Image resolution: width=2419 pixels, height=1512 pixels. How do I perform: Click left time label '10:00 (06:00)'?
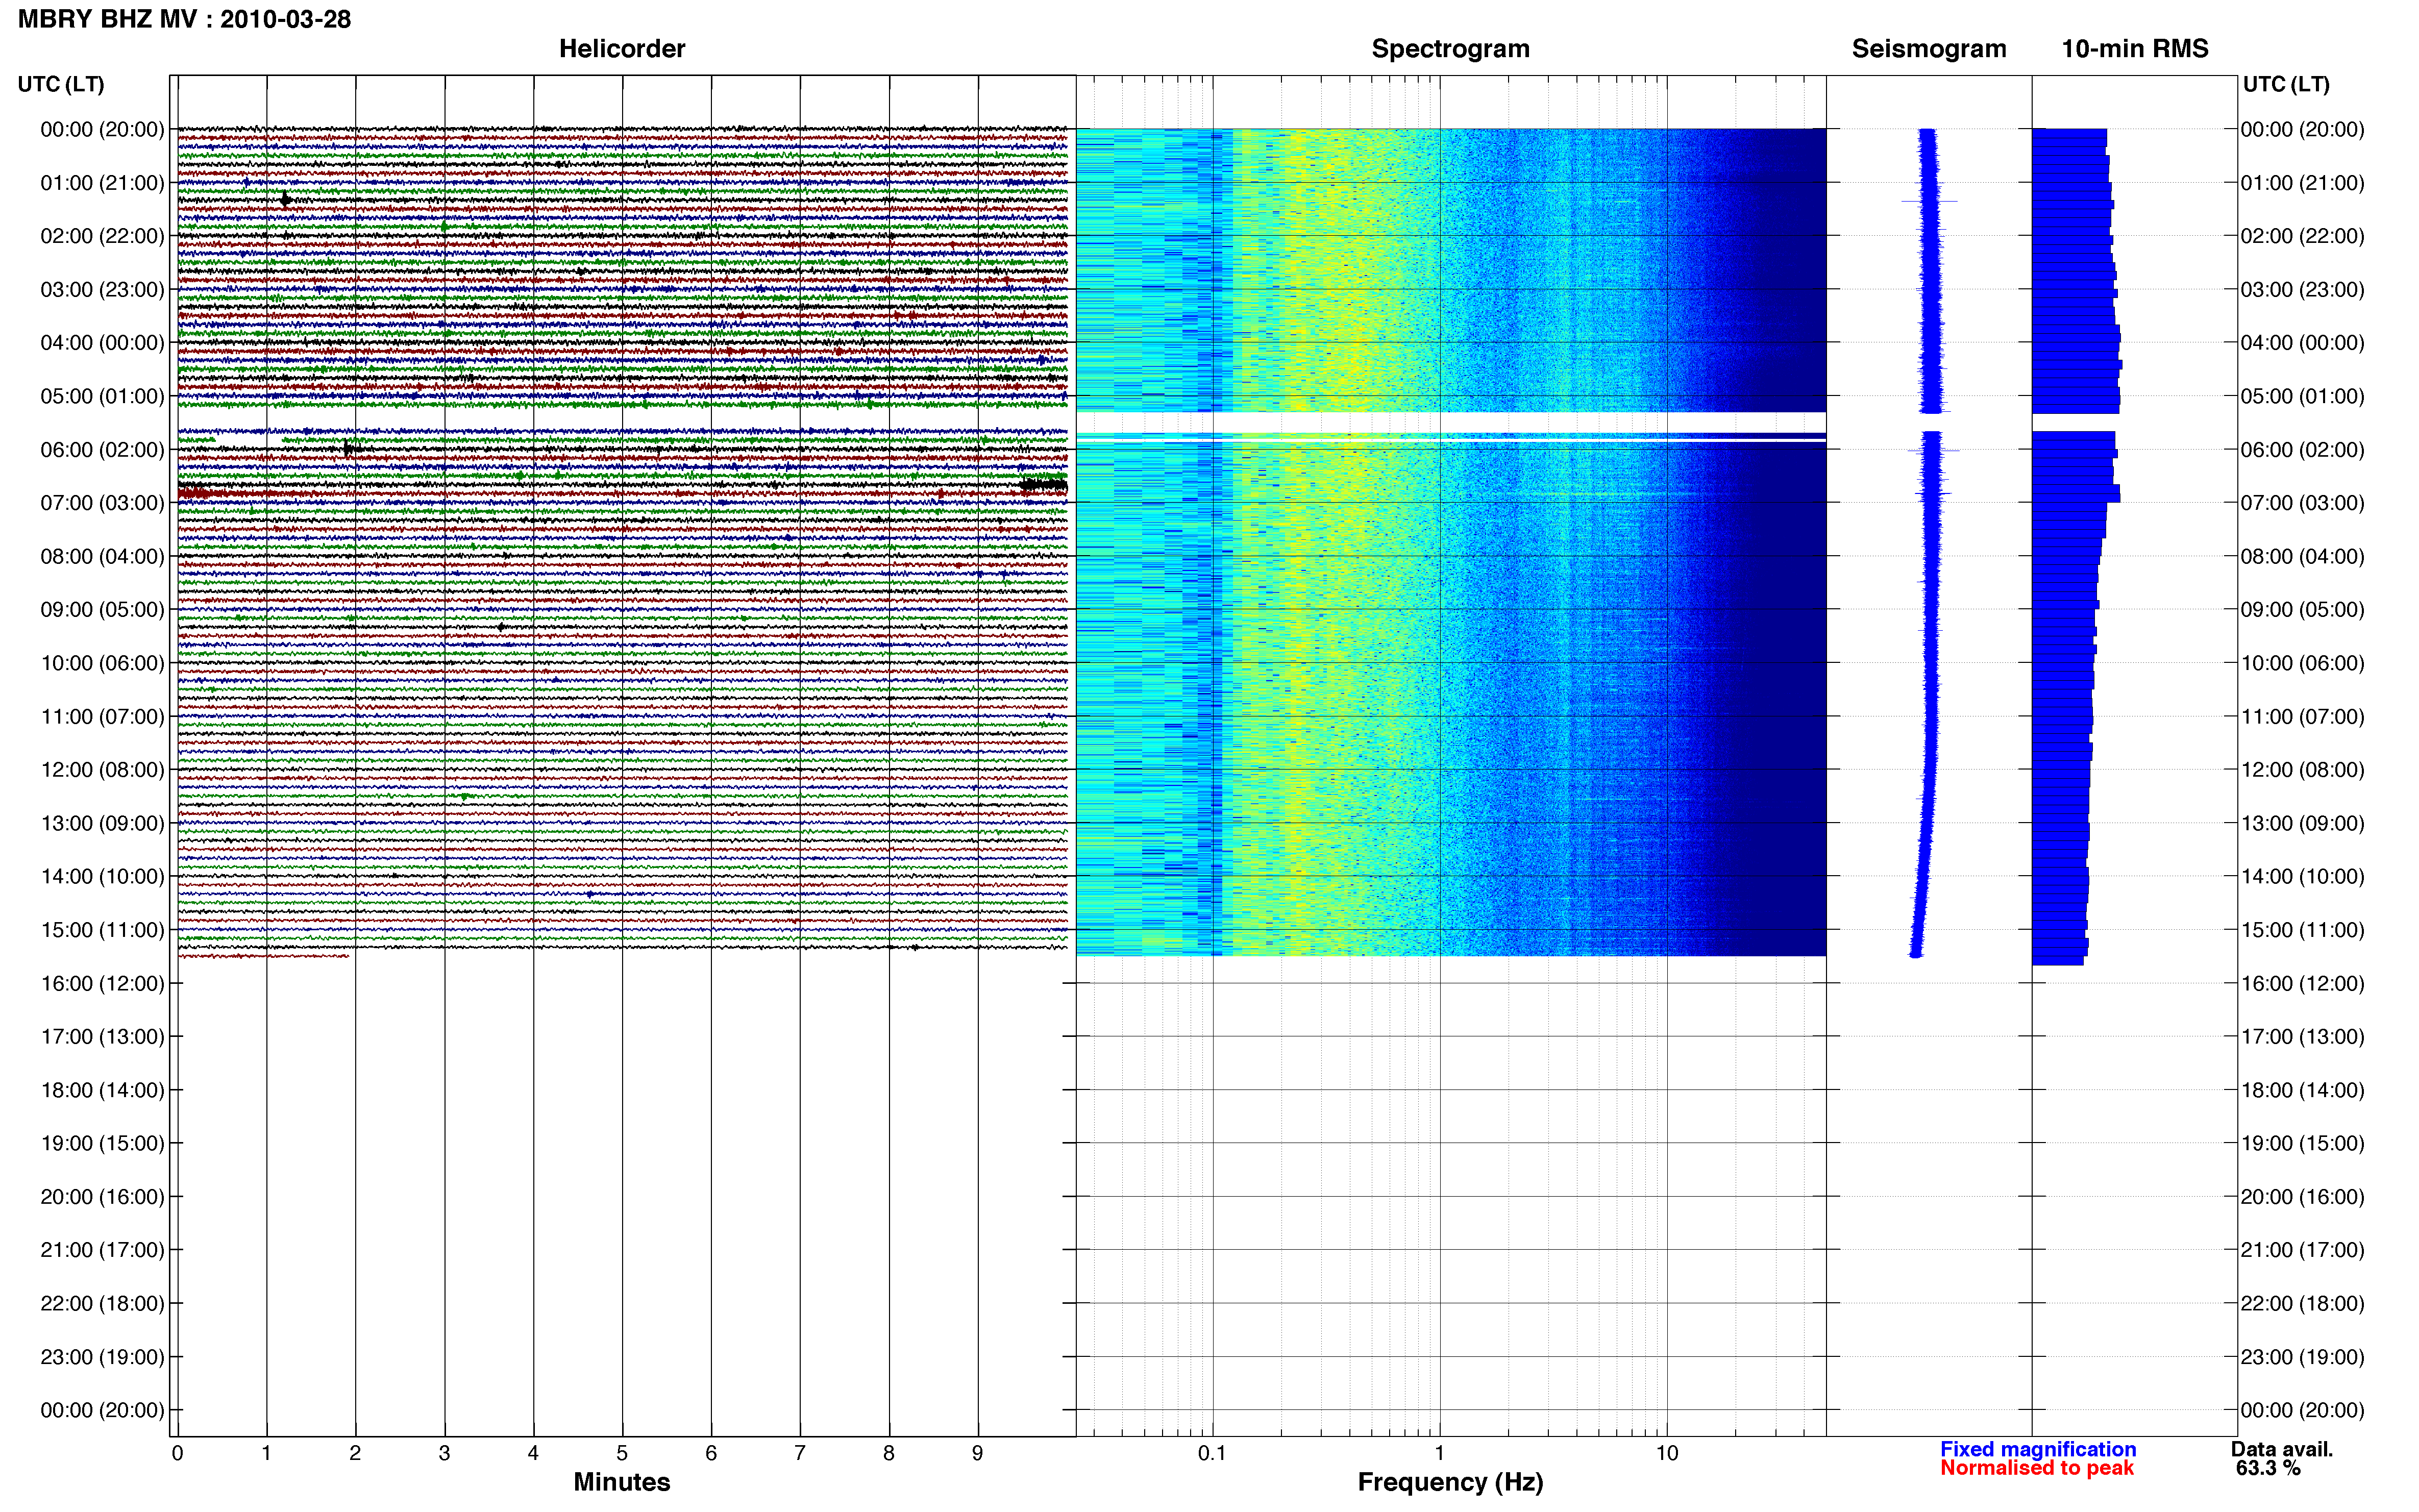[x=102, y=663]
